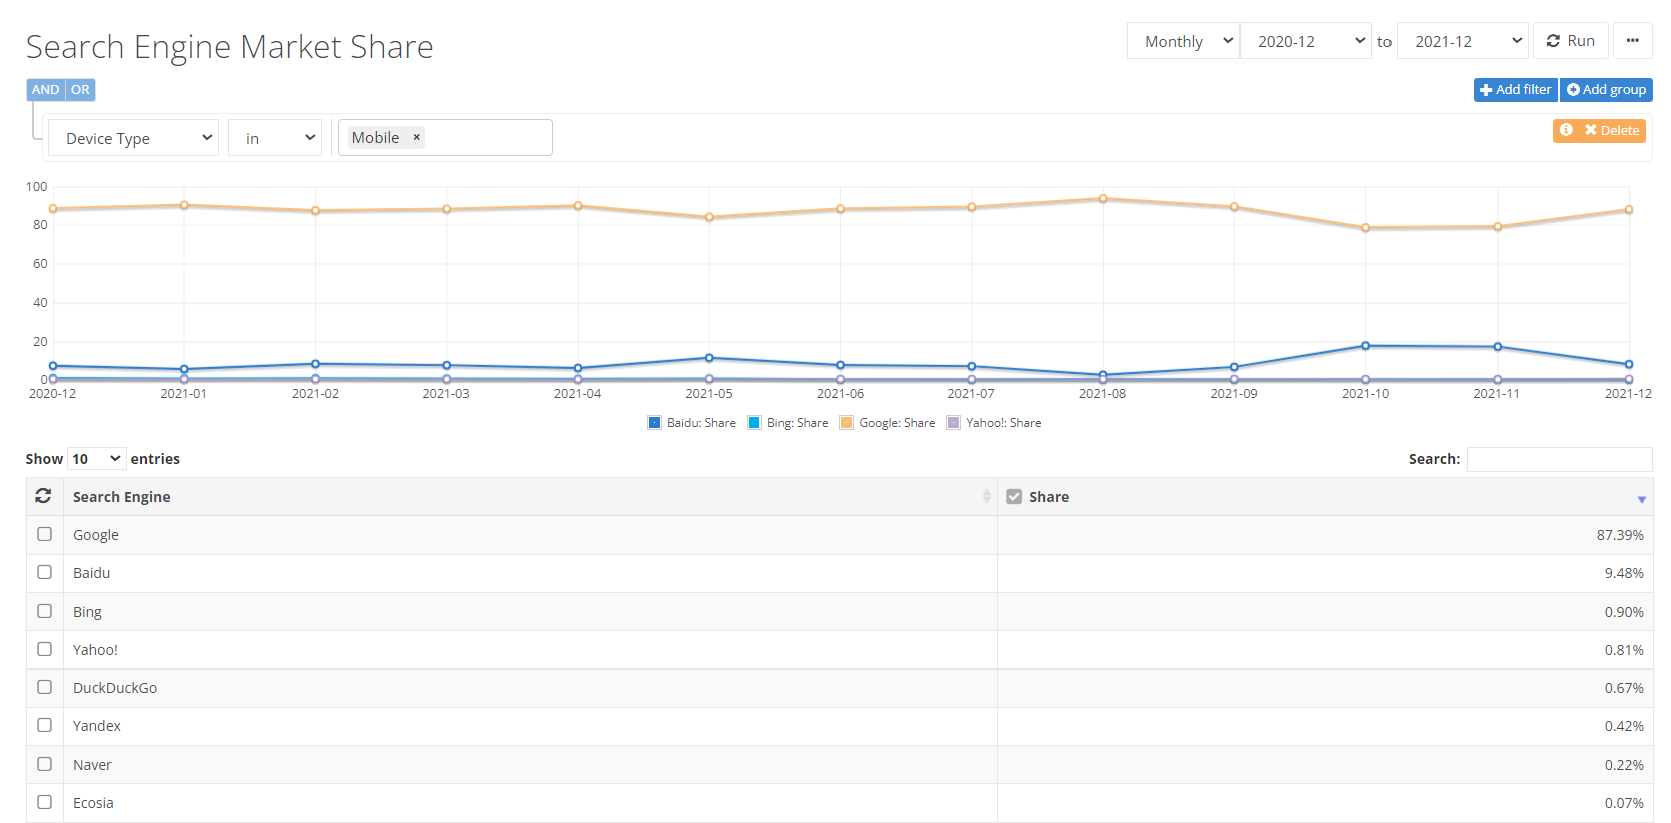Screen dimensions: 1671x823
Task: Click the 9.48% share value
Action: click(1624, 573)
